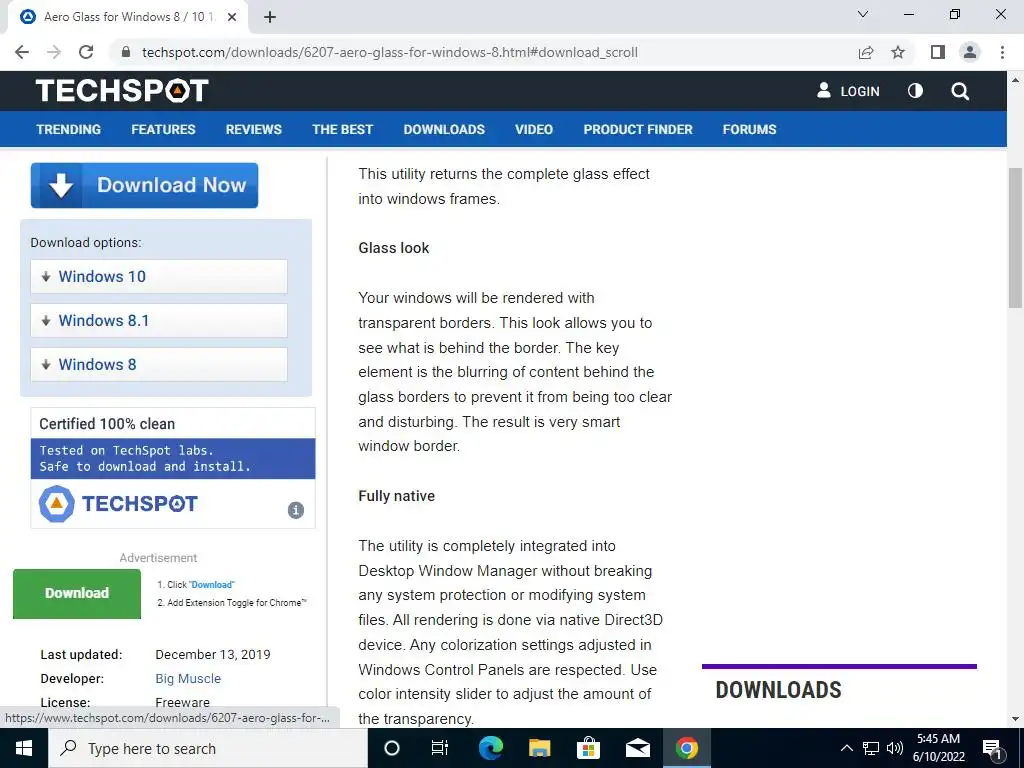Click the "December 13, 2019" date text
Screen dimensions: 1024x768
point(213,654)
